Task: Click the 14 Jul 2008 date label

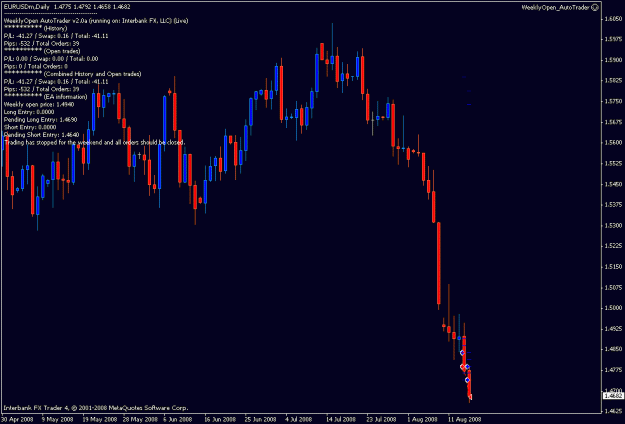Action: click(340, 420)
